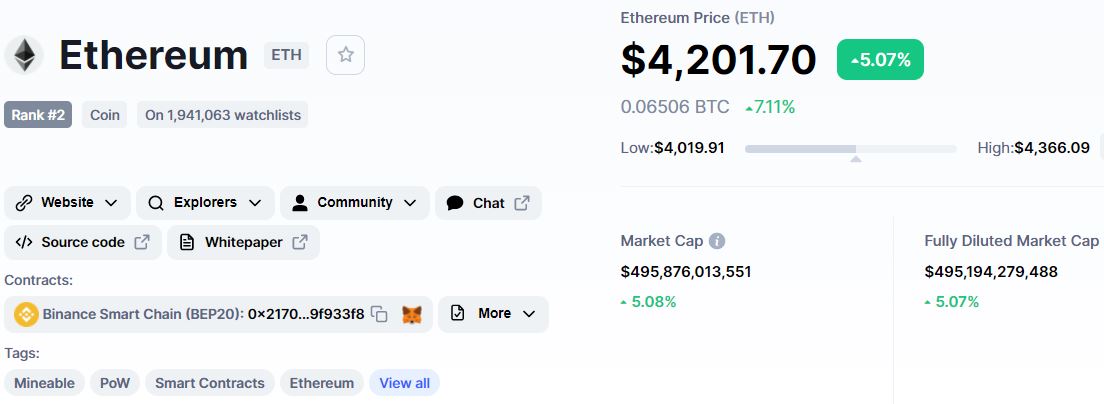Toggle the watchlist star for Ethereum

(x=345, y=55)
